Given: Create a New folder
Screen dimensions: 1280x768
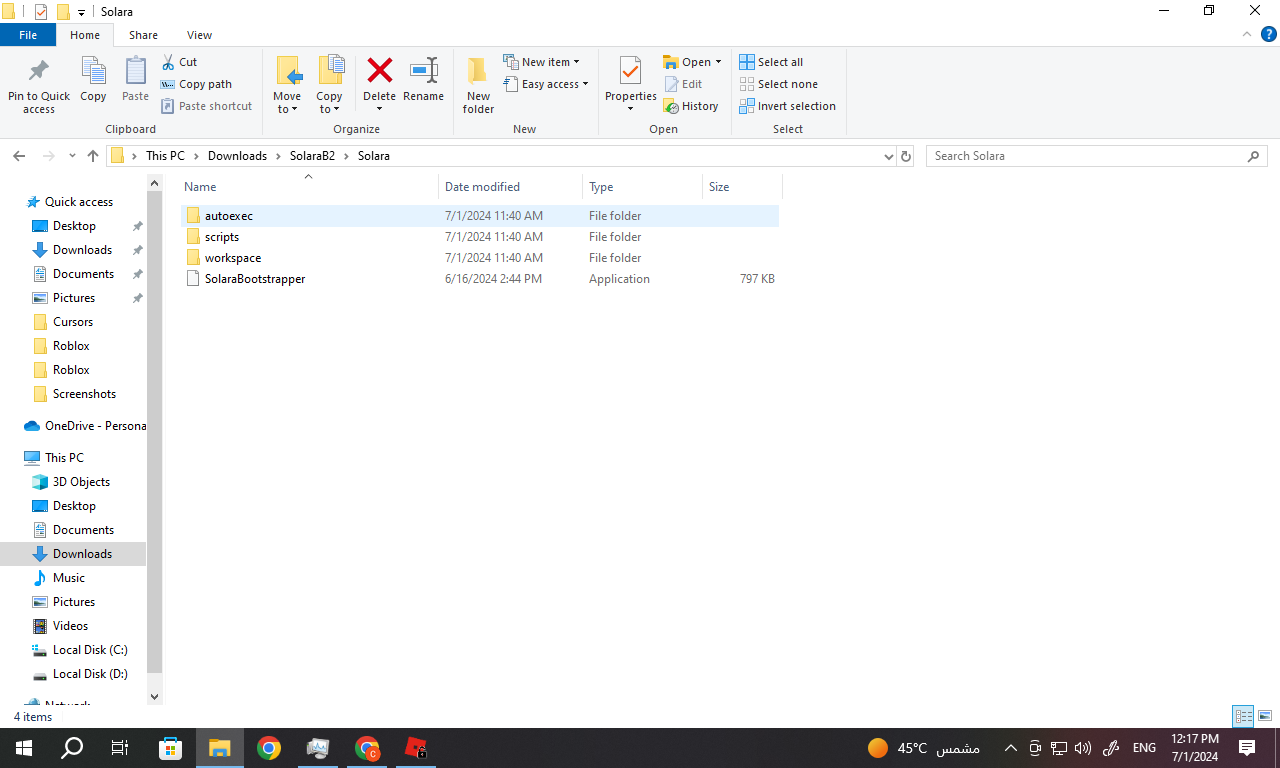Looking at the screenshot, I should [x=478, y=86].
